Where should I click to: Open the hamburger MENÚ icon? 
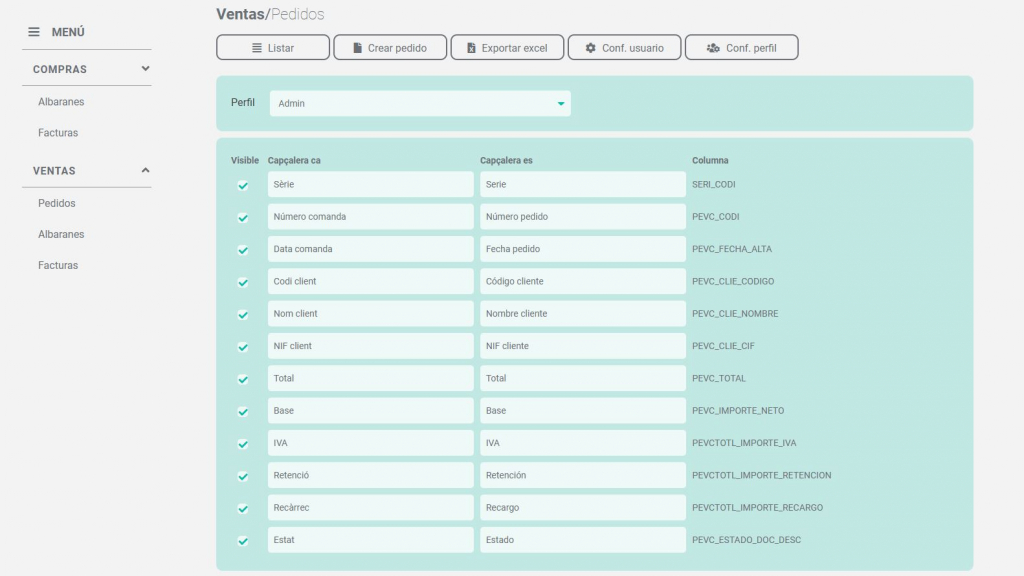[34, 32]
